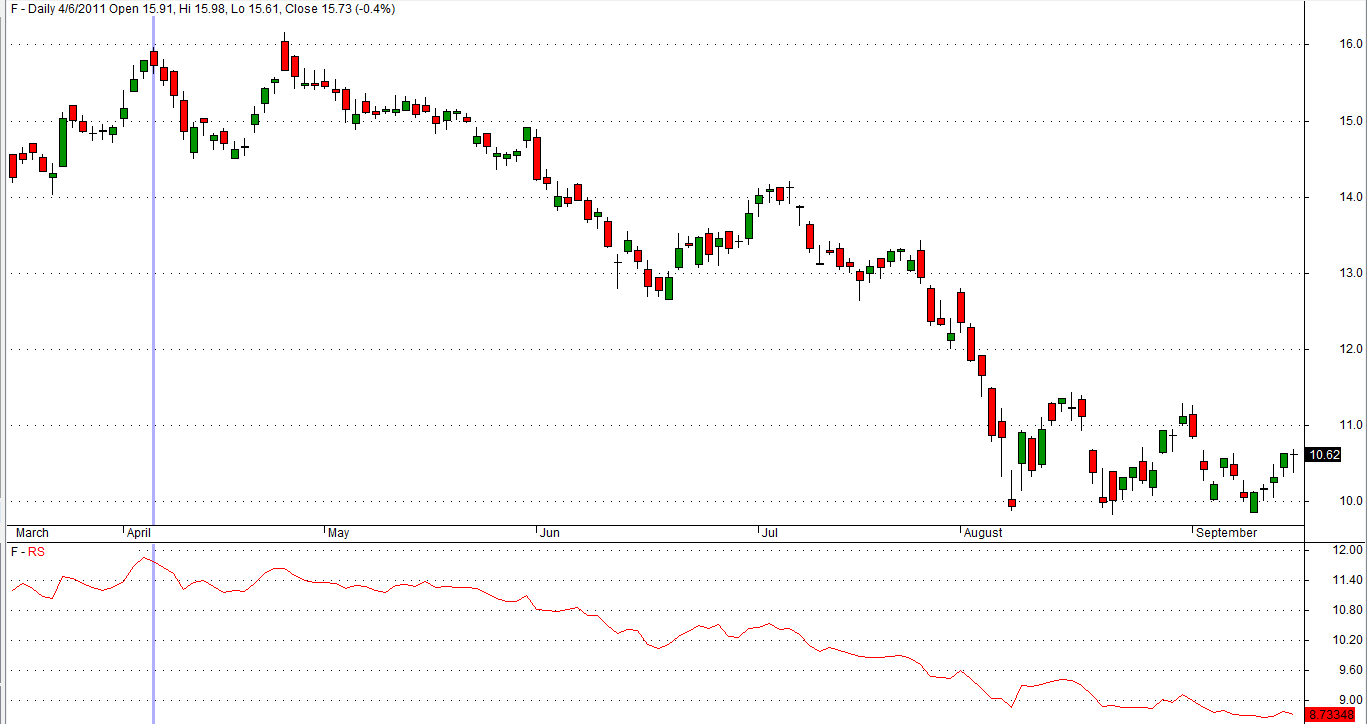The width and height of the screenshot is (1367, 724).
Task: Click the September label on the date axis
Action: coord(1227,533)
